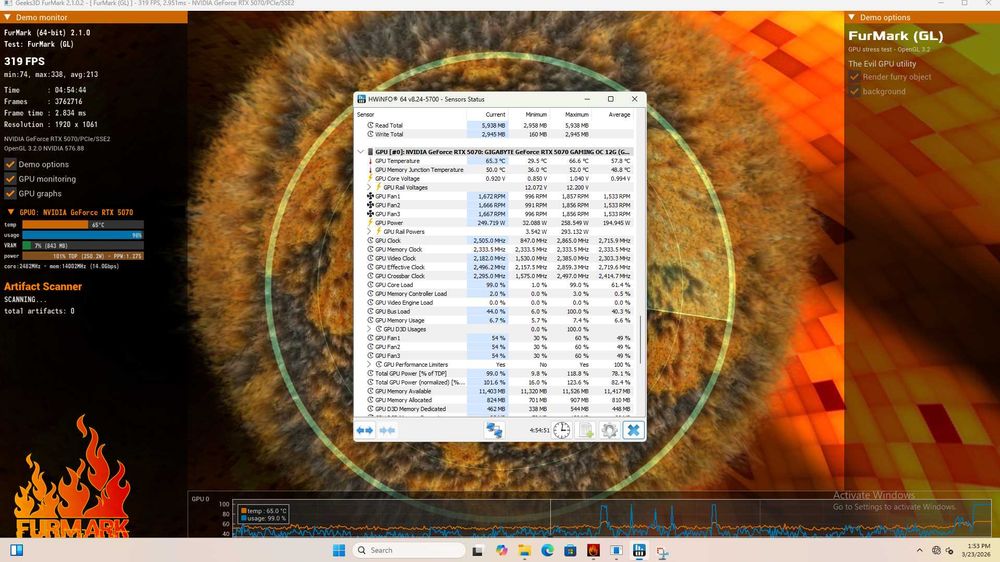The height and width of the screenshot is (562, 1000).
Task: Click the GPU 0 temperature usage graph
Action: (611, 518)
